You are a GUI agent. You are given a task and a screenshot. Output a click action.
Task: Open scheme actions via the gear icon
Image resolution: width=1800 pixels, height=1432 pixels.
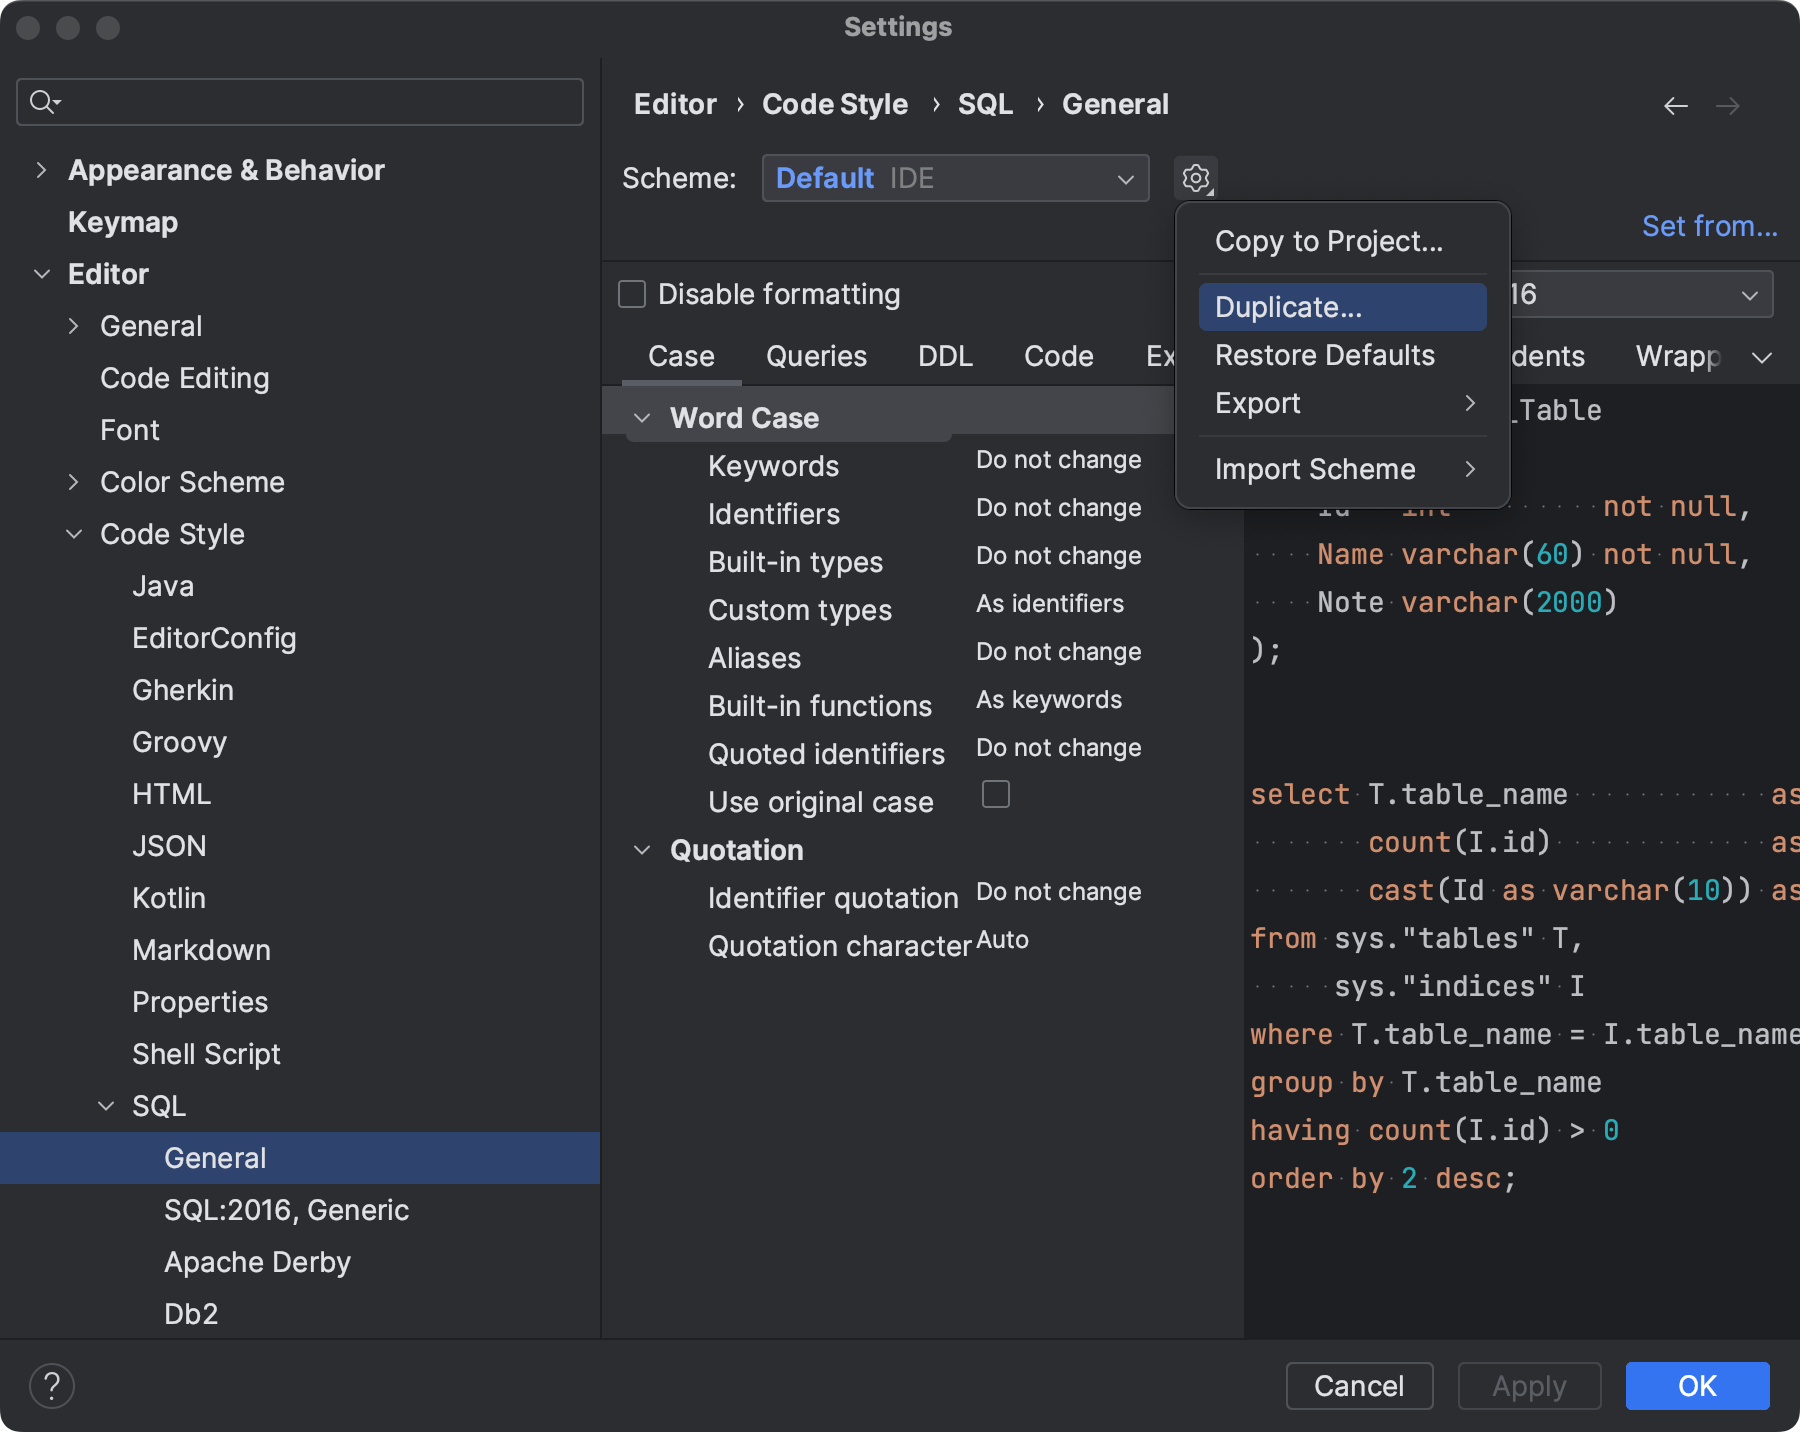click(x=1196, y=178)
